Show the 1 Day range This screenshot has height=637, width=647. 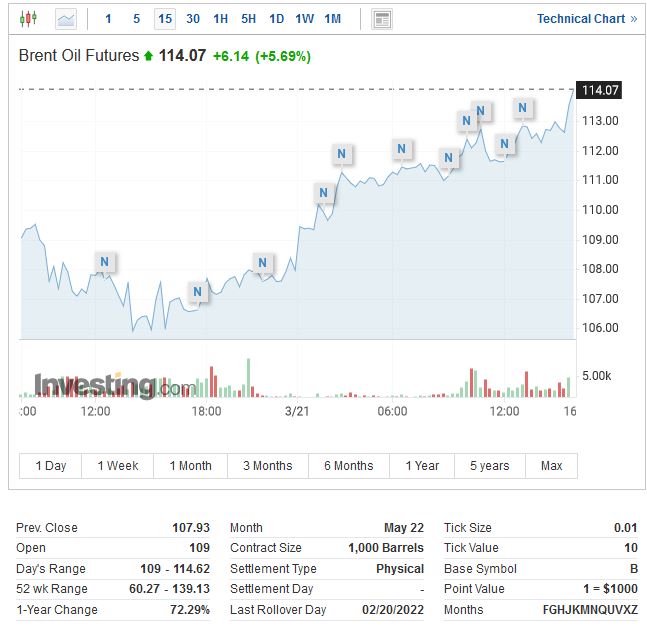(51, 465)
